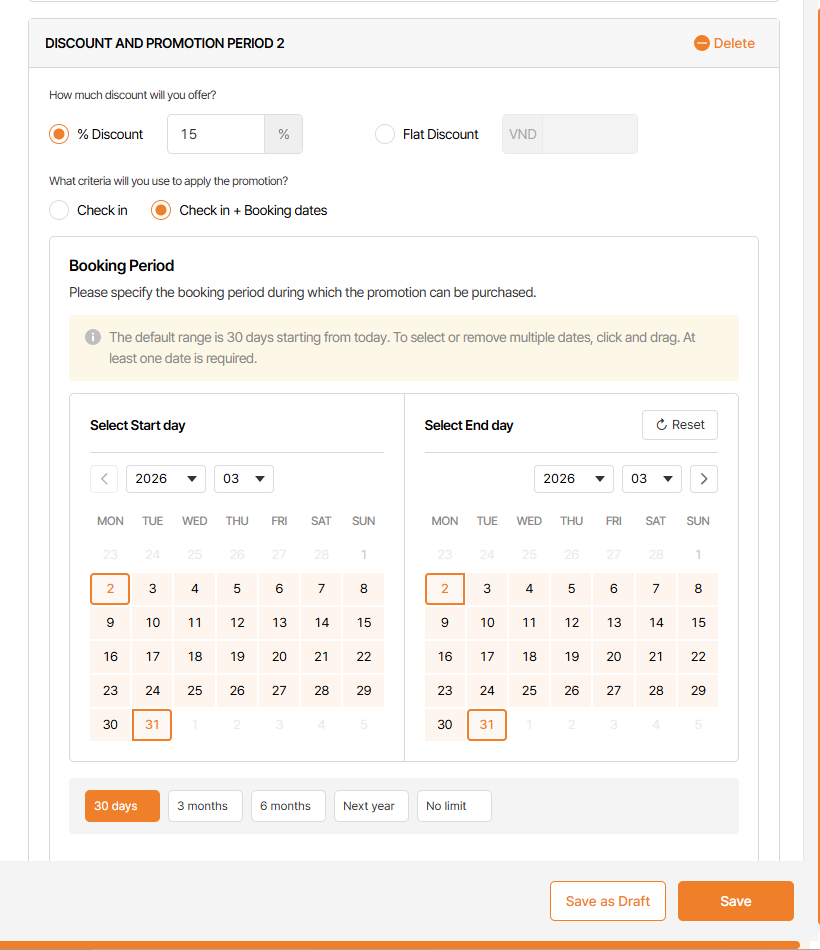Select Check in + Booking dates option

pos(161,210)
